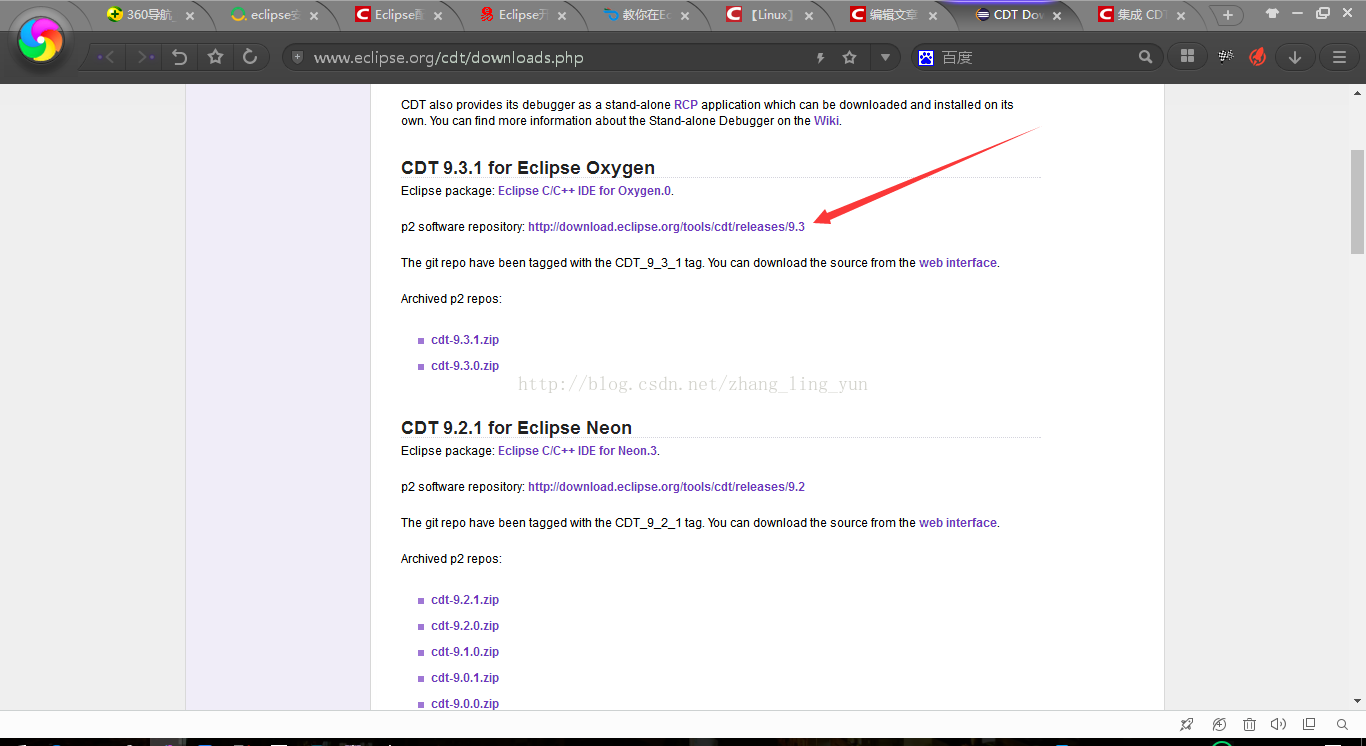This screenshot has width=1366, height=746.
Task: Switch to the 360导航 tab
Action: click(x=147, y=15)
